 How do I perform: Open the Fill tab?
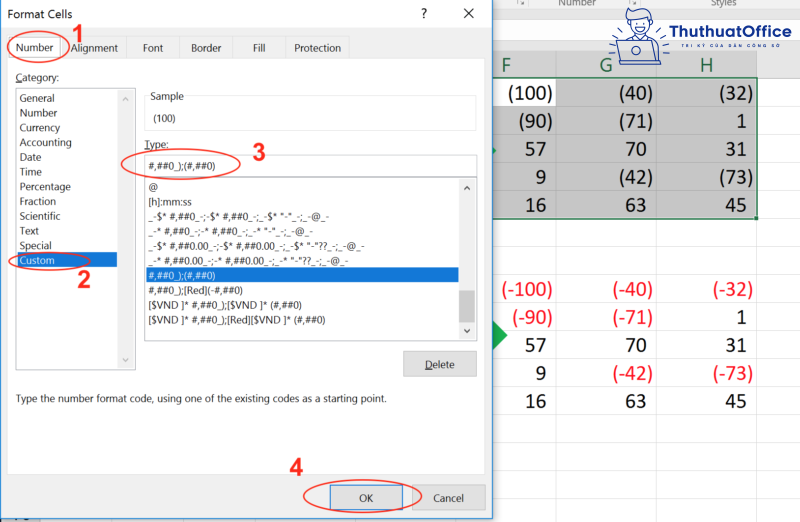(x=259, y=48)
